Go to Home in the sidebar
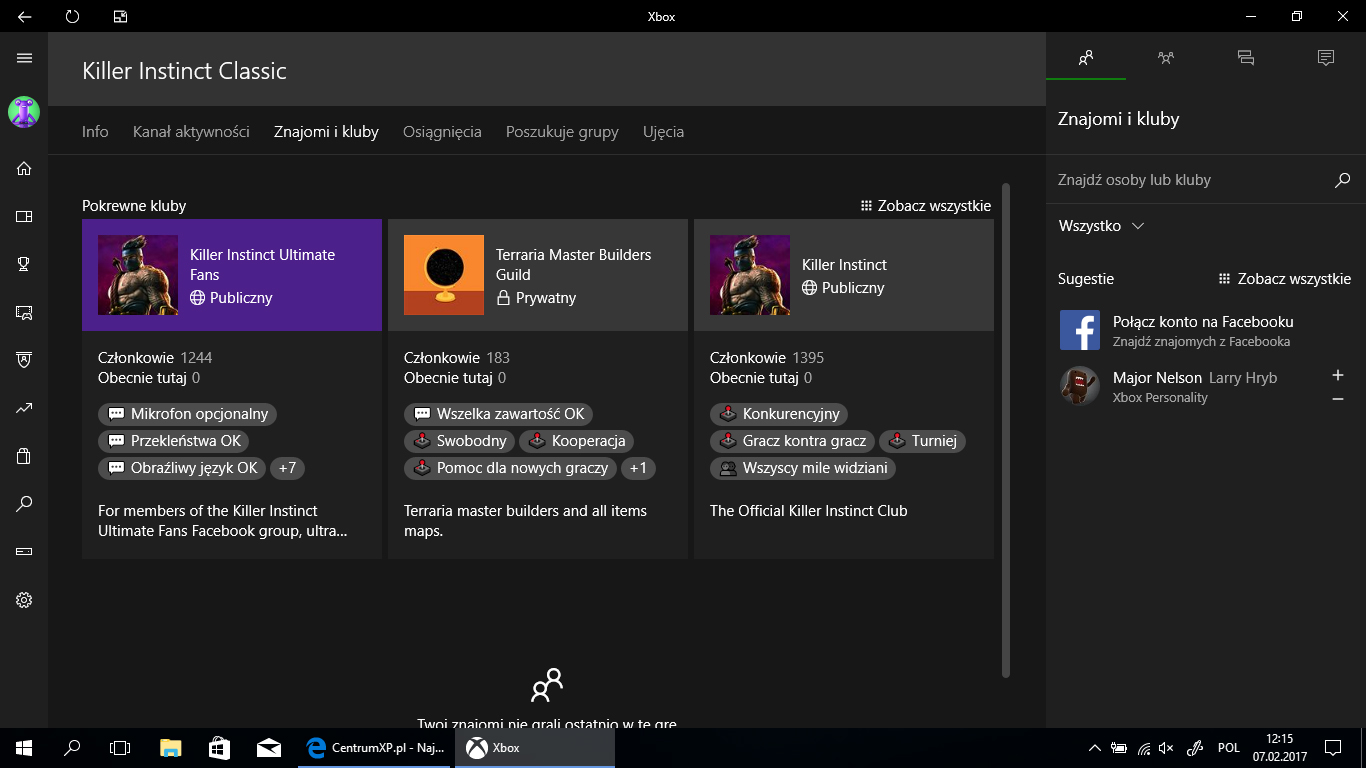 pyautogui.click(x=24, y=168)
